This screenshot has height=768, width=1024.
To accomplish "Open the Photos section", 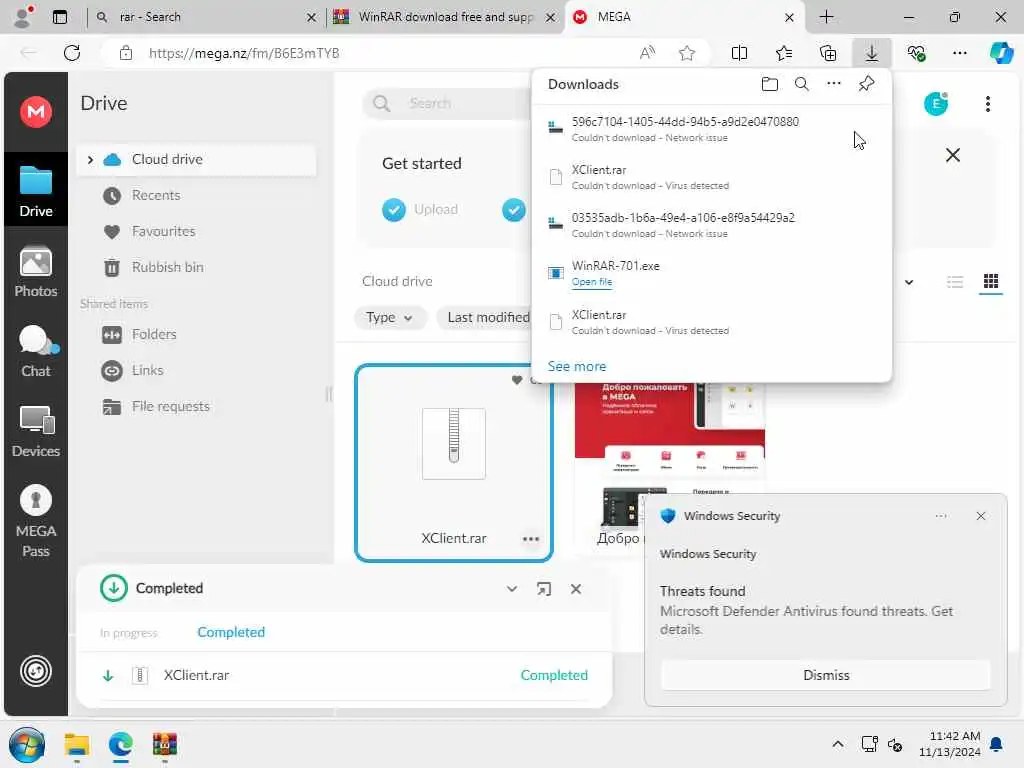I will (x=36, y=272).
